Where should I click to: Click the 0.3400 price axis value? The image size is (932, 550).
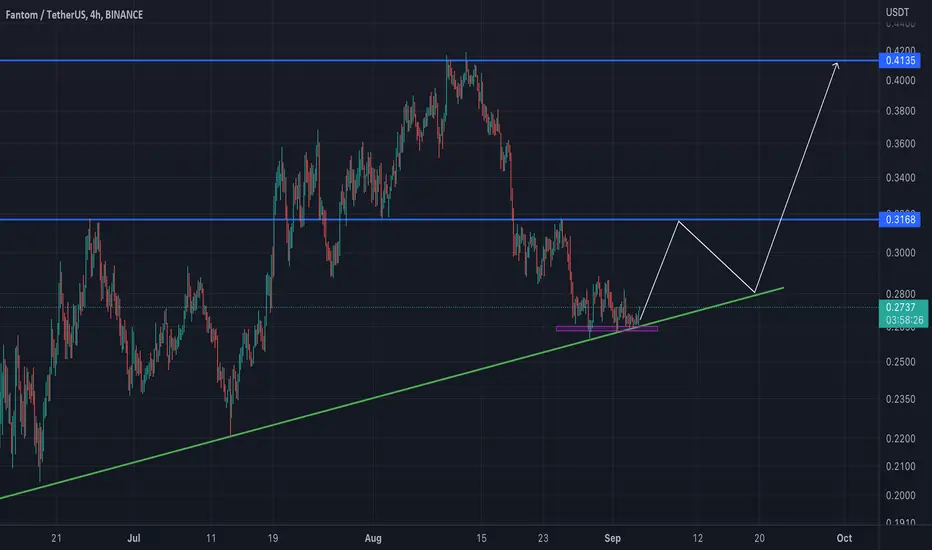[x=900, y=178]
